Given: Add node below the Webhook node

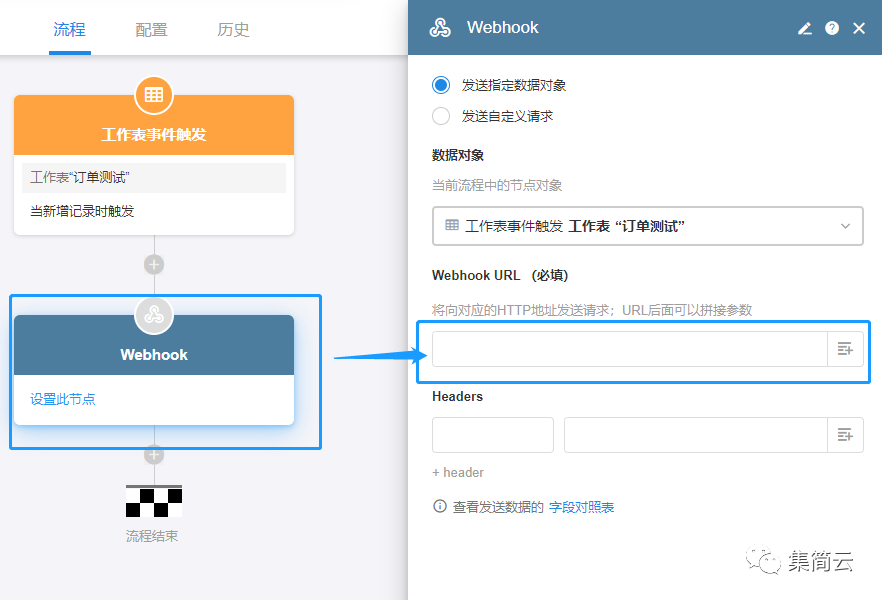Looking at the screenshot, I should click(x=154, y=454).
